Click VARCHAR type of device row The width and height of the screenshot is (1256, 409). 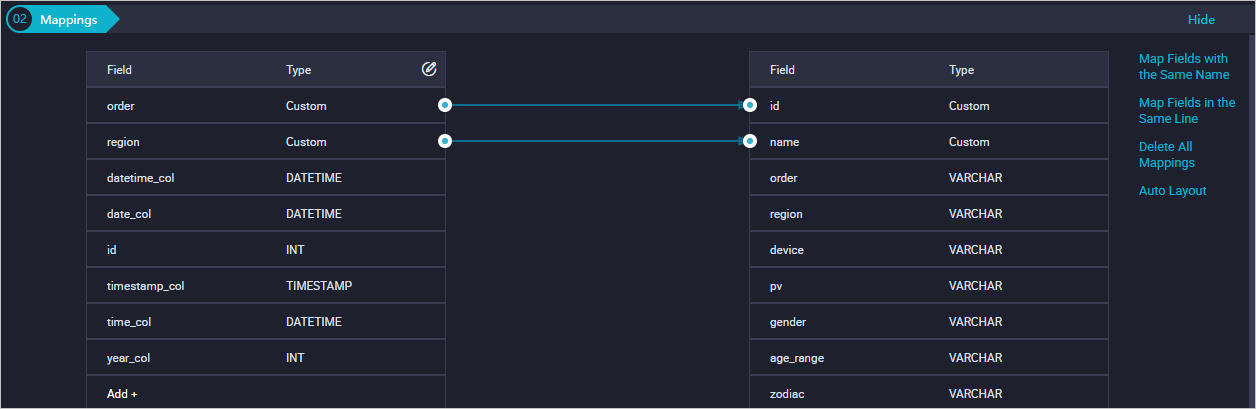pos(975,250)
